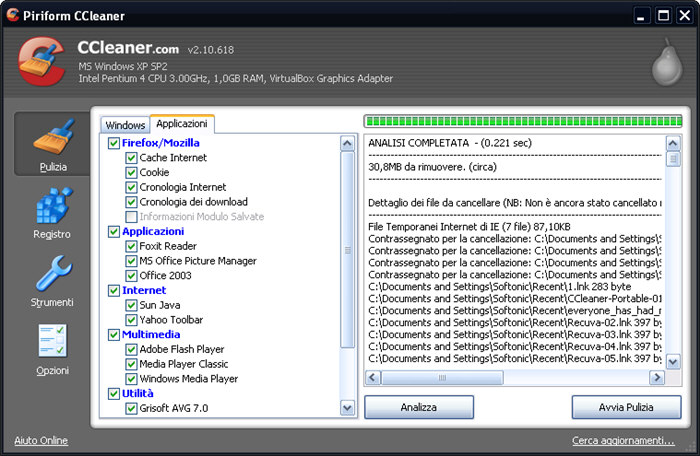Click the results pane vertical scroll thumb
700x456 pixels.
[673, 159]
